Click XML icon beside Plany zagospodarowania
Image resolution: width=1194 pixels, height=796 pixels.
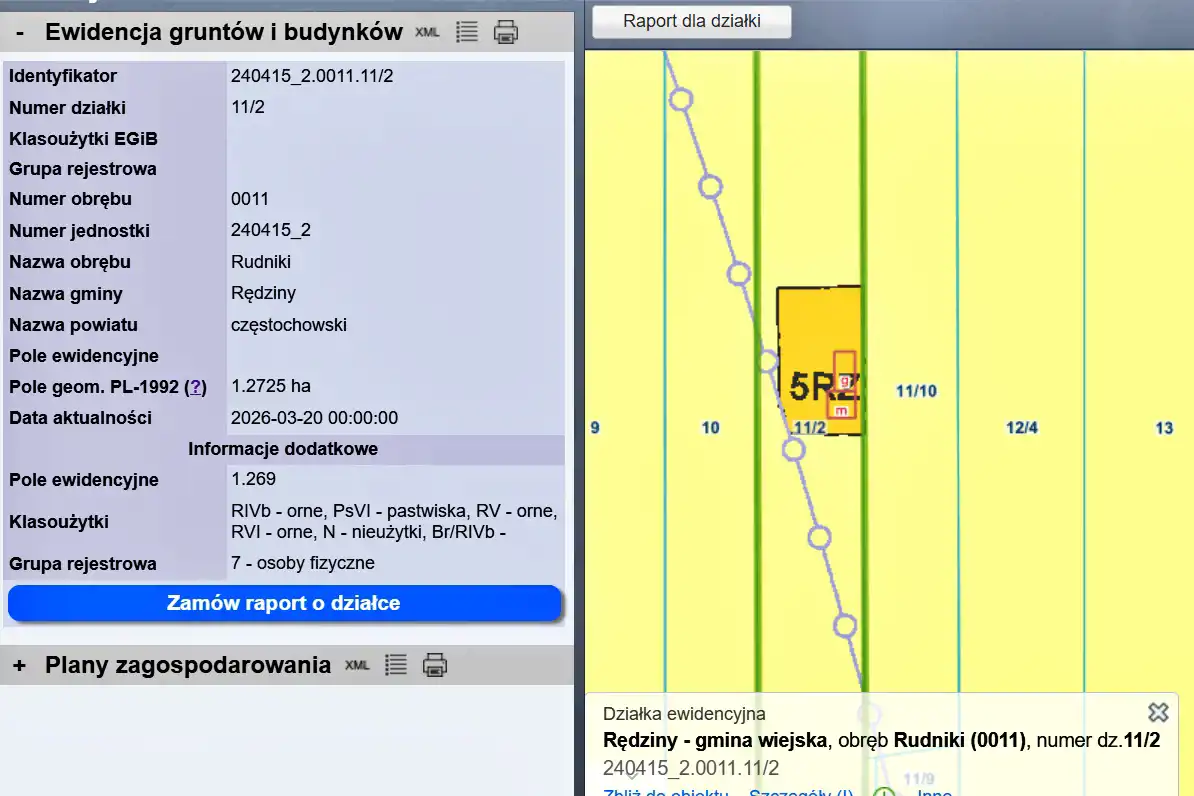(x=357, y=665)
